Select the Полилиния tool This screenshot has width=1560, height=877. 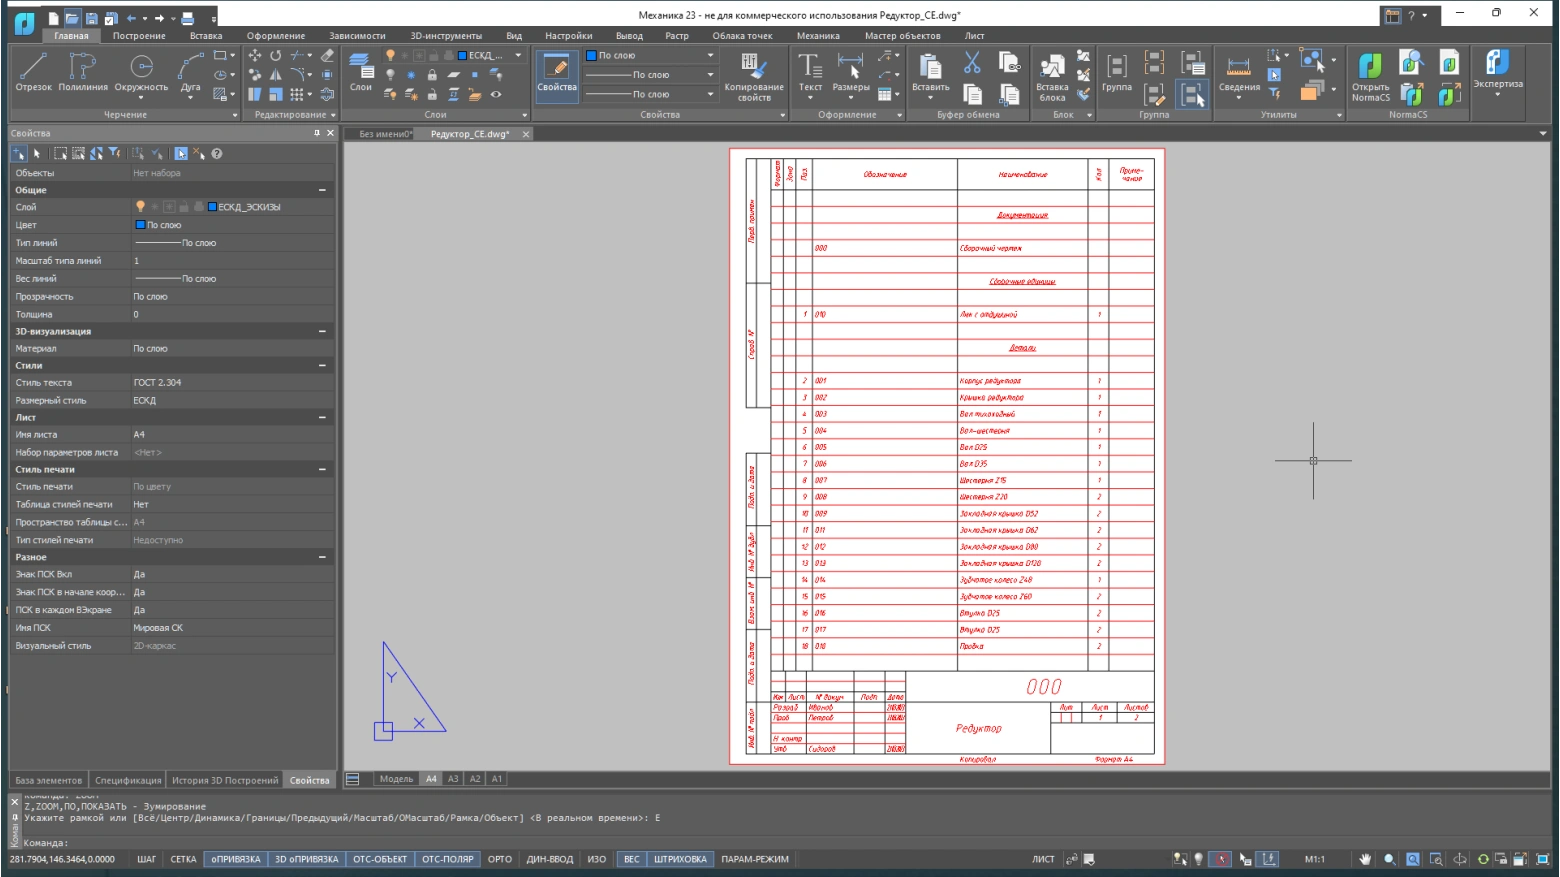pyautogui.click(x=82, y=73)
